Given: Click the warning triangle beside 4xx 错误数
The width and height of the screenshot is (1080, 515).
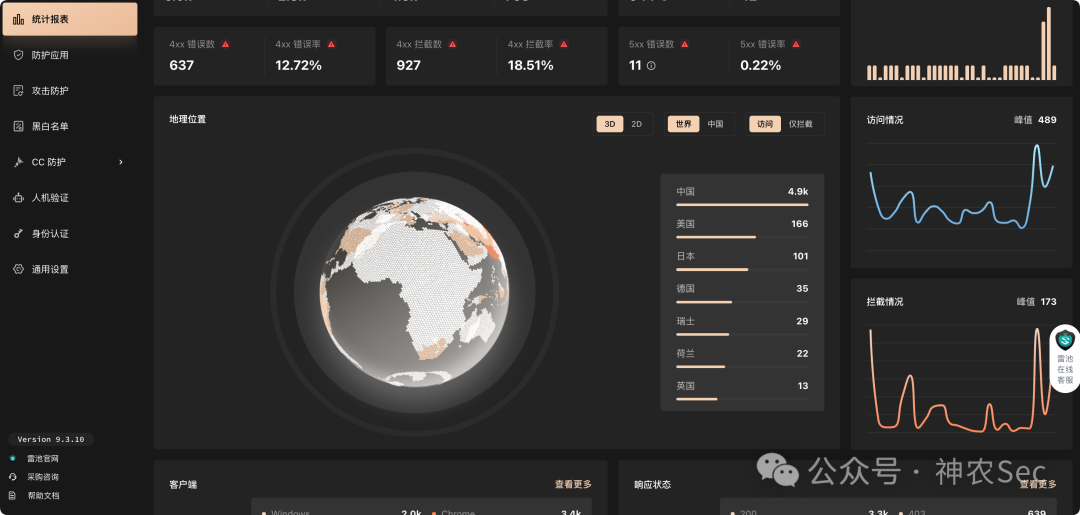Looking at the screenshot, I should tap(225, 44).
